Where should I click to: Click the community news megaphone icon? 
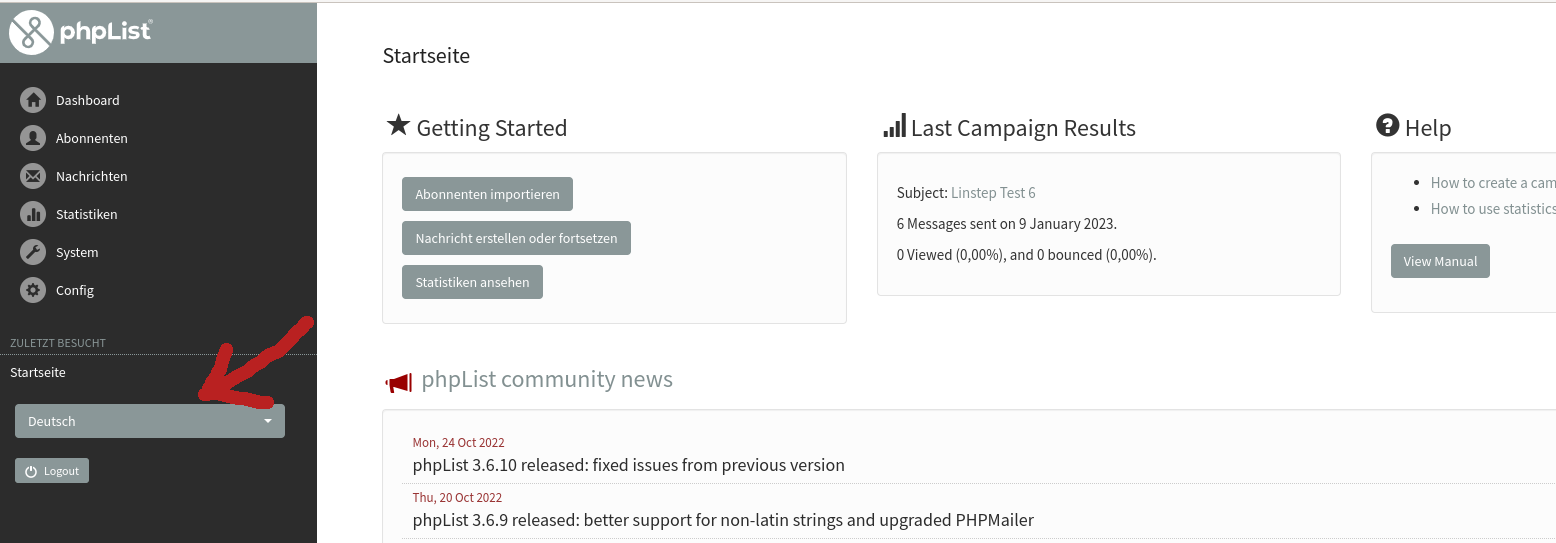tap(398, 382)
